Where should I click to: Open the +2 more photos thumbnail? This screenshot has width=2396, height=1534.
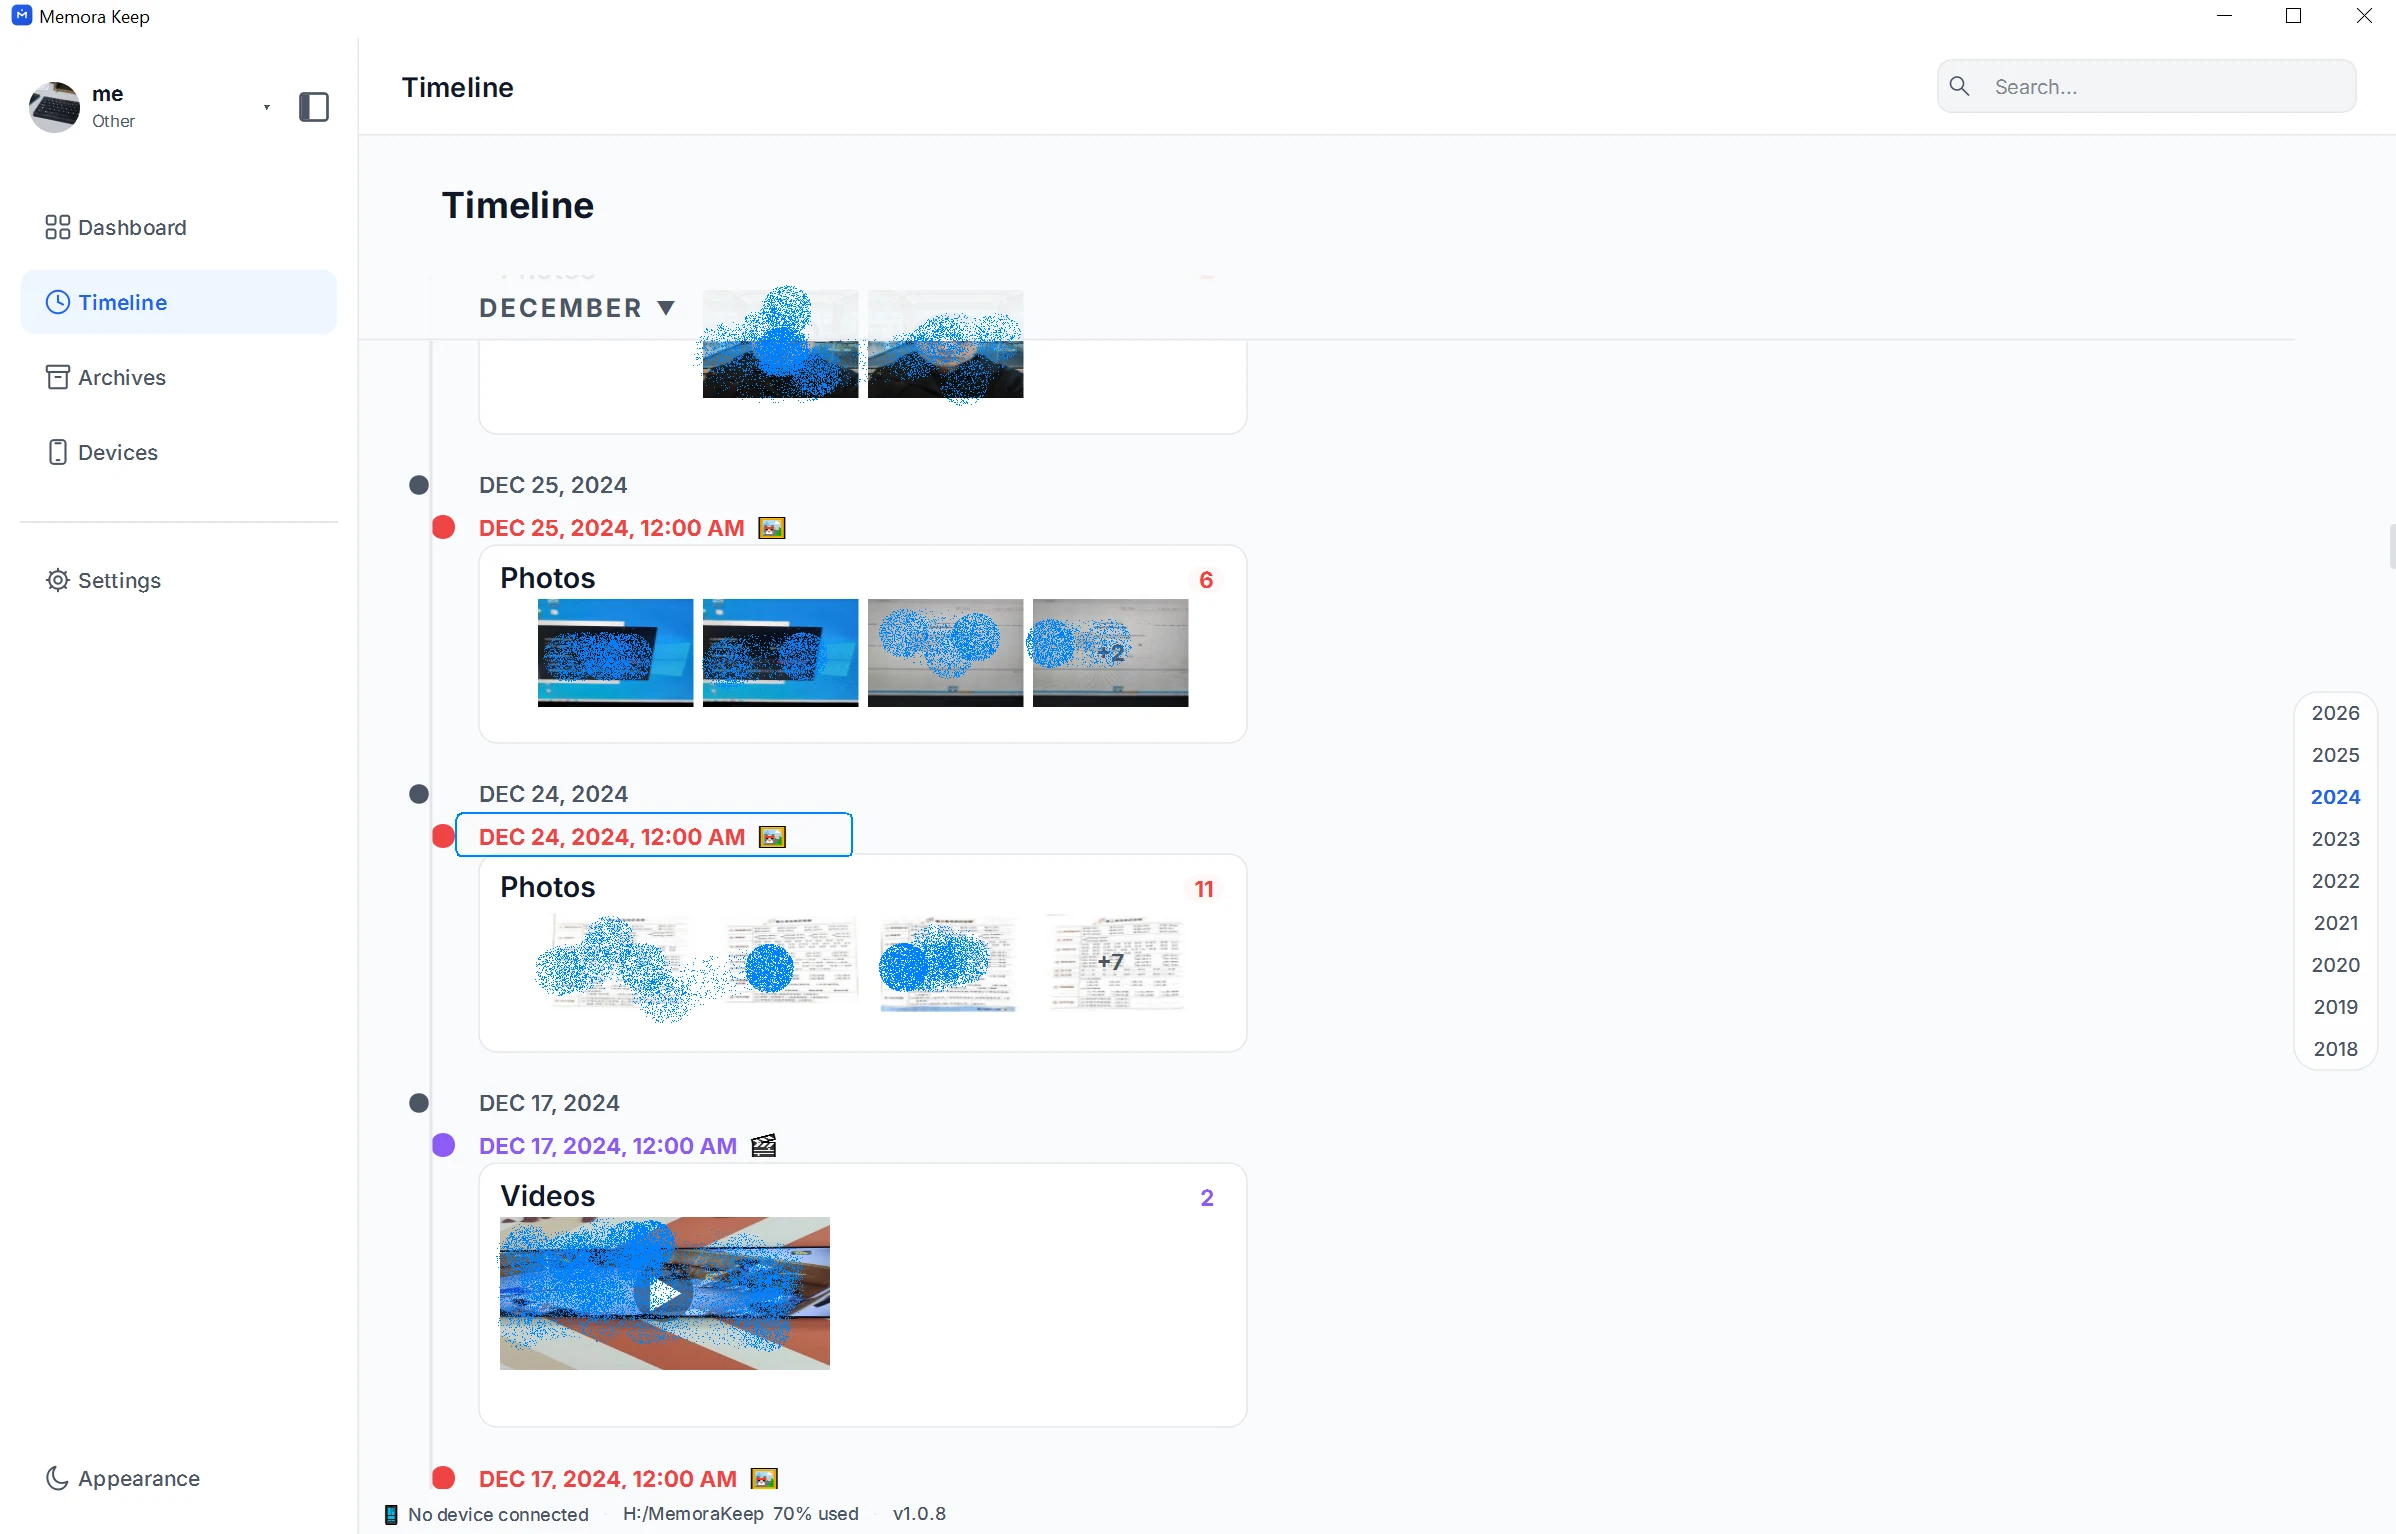tap(1110, 653)
